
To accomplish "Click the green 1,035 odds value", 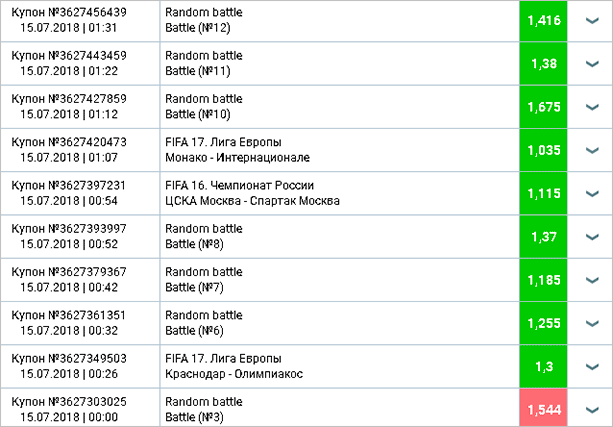I will [x=543, y=150].
